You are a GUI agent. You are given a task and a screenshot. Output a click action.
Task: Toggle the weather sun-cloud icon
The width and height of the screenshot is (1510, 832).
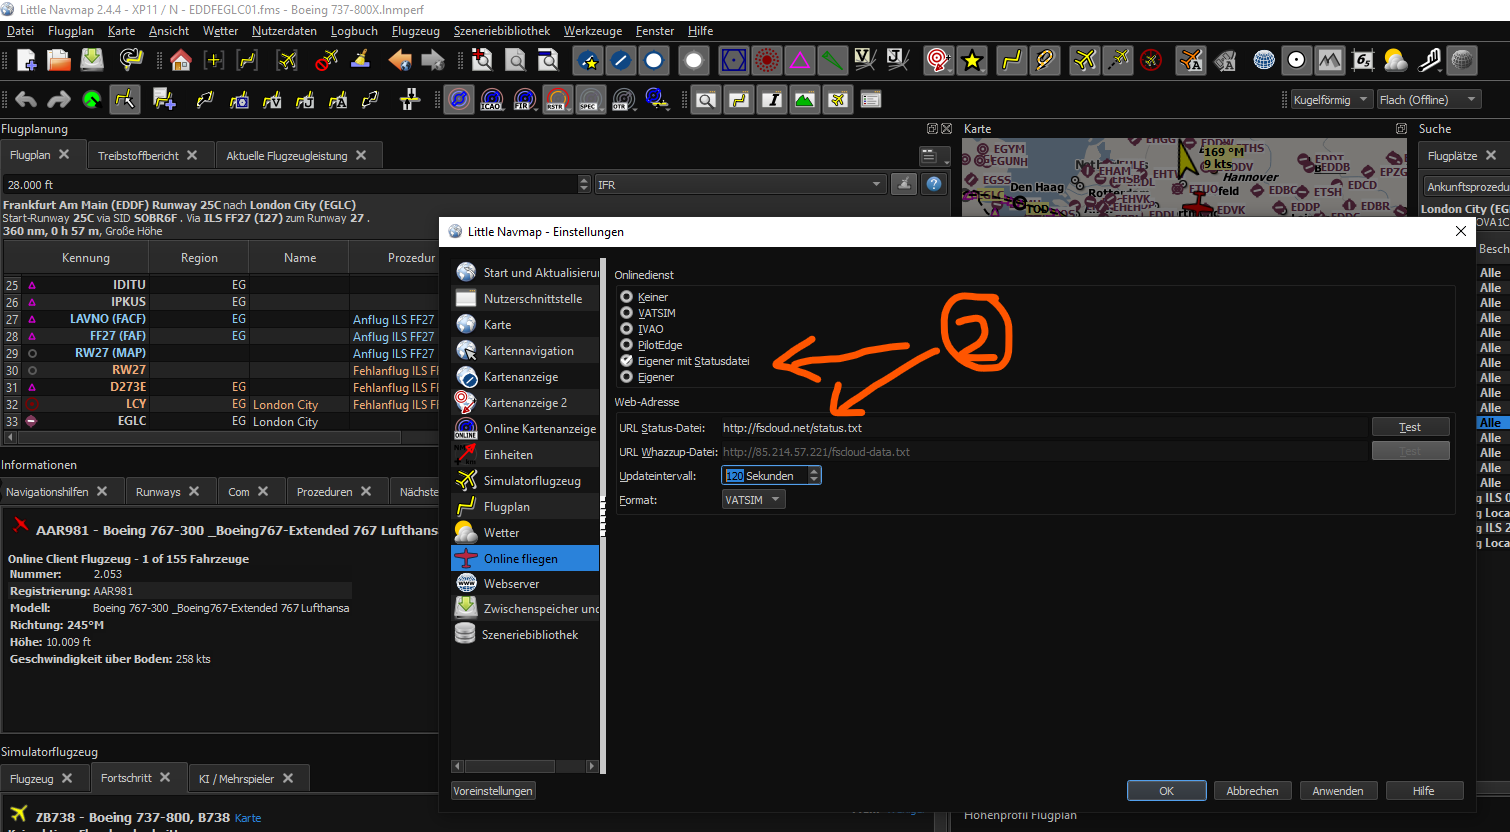[x=1396, y=61]
